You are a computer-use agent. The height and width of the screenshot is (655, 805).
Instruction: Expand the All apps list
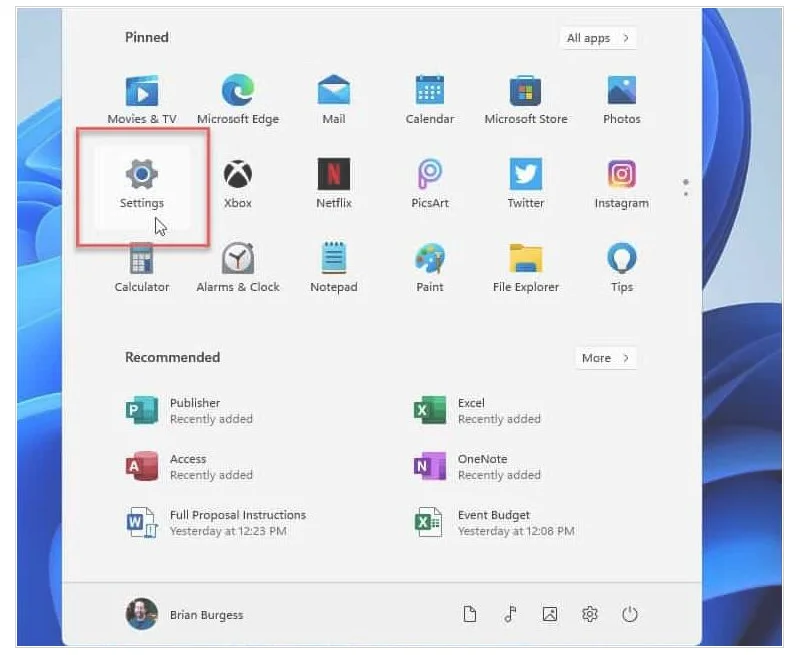pyautogui.click(x=597, y=38)
